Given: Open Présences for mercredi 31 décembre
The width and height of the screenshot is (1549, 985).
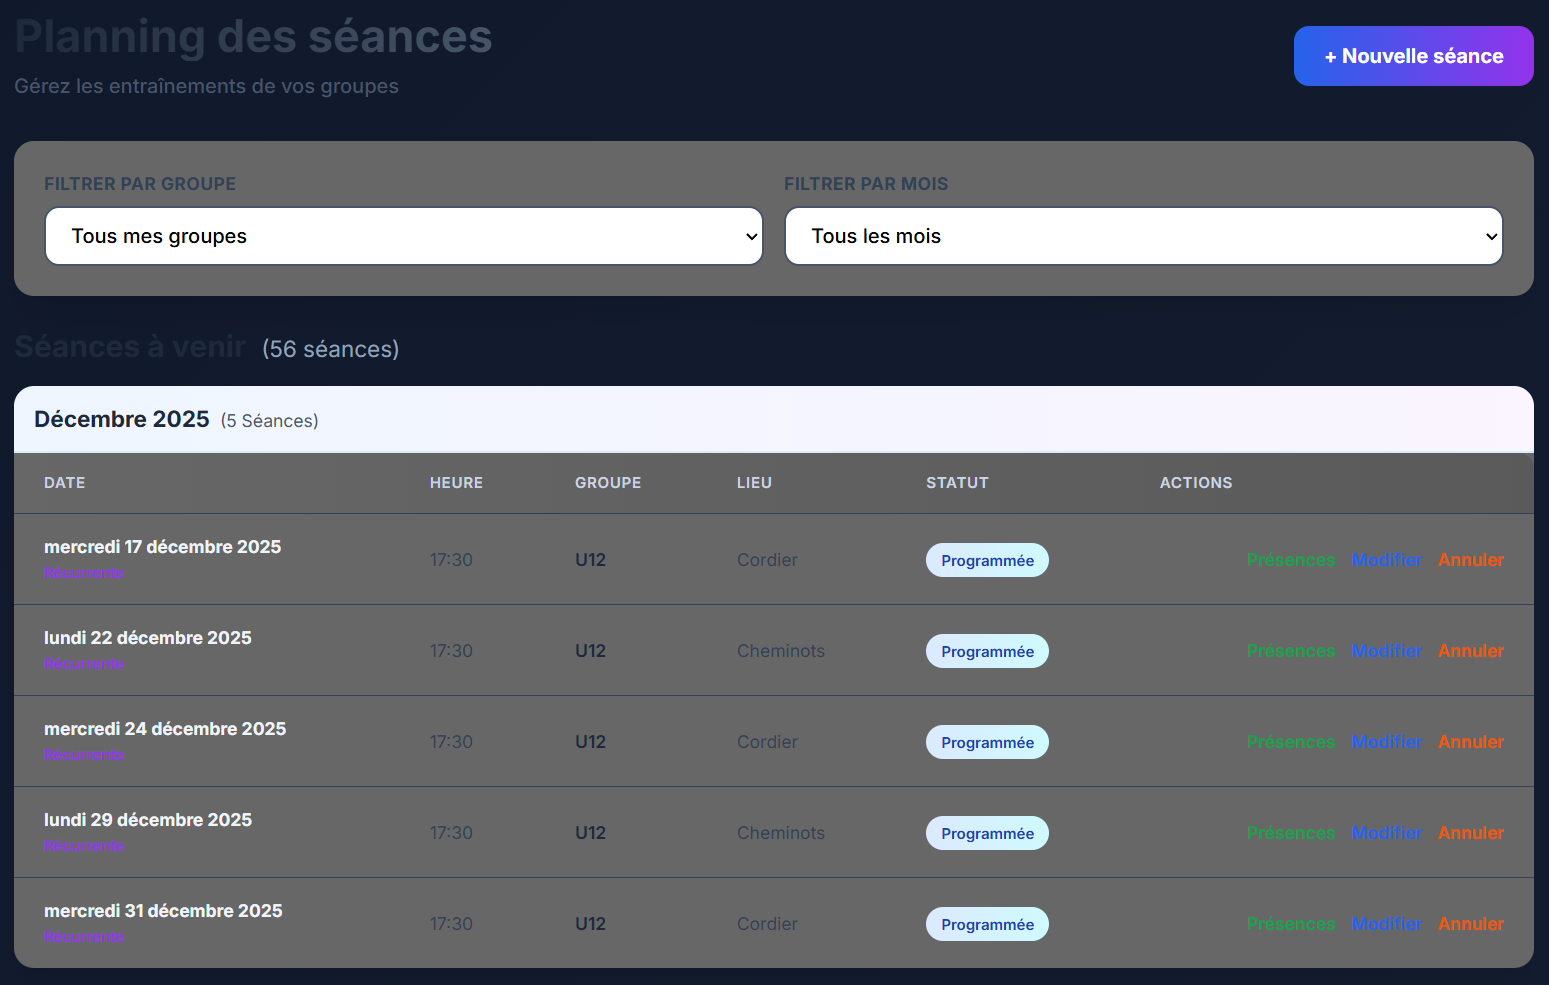Looking at the screenshot, I should coord(1290,924).
